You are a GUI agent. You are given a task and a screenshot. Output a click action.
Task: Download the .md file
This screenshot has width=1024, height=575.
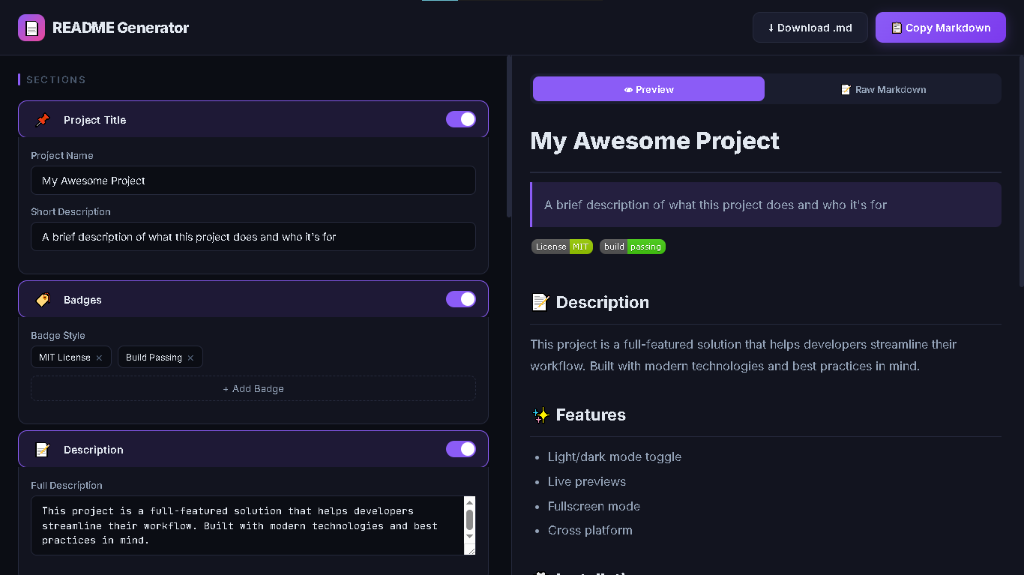(x=810, y=27)
